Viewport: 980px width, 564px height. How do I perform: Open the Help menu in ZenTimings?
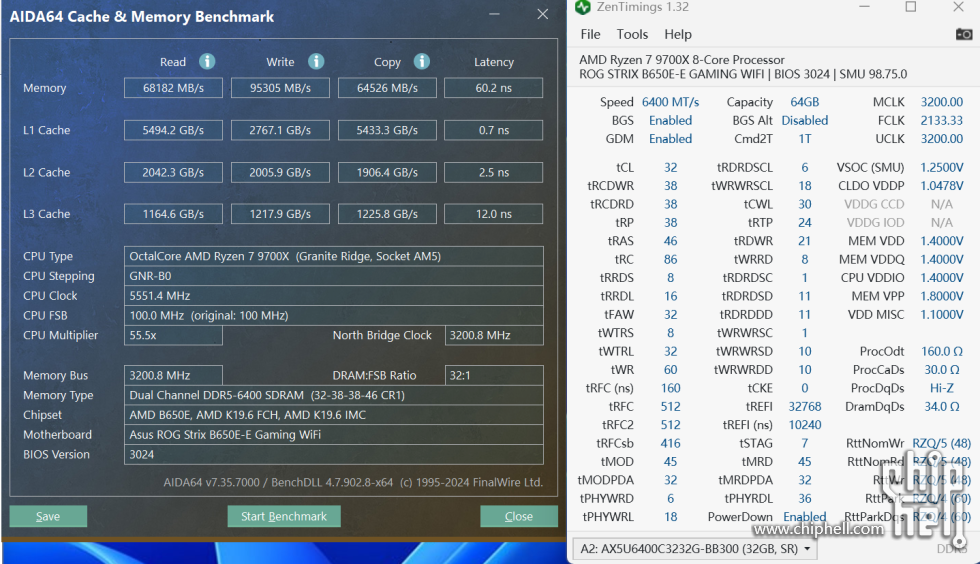pos(678,34)
